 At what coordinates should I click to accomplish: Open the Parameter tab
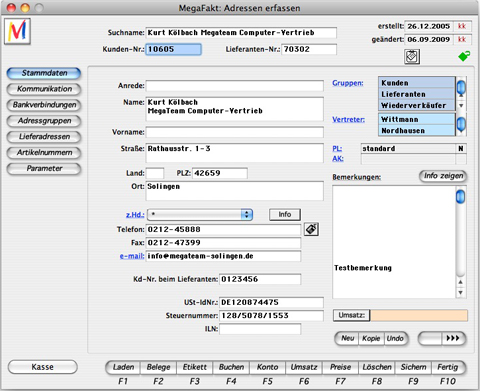(44, 169)
